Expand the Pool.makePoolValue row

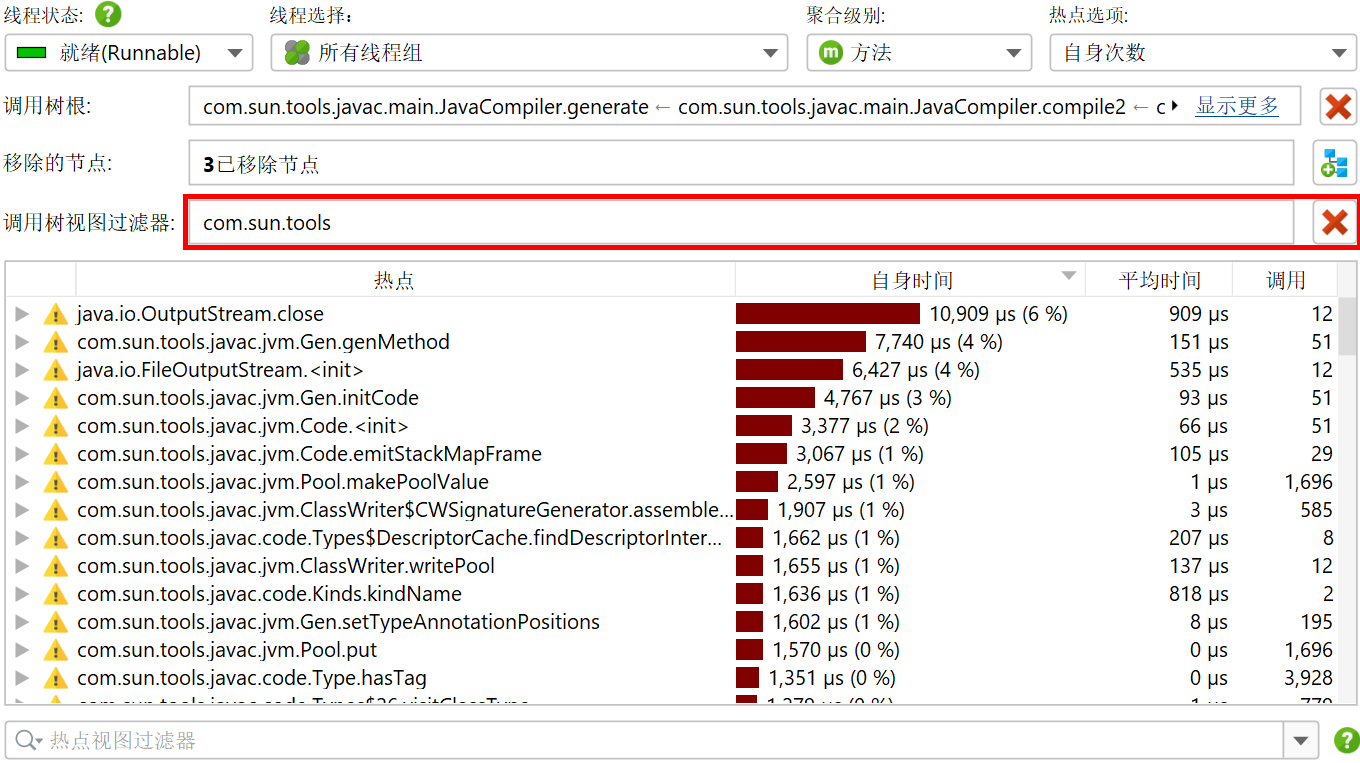pyautogui.click(x=22, y=482)
